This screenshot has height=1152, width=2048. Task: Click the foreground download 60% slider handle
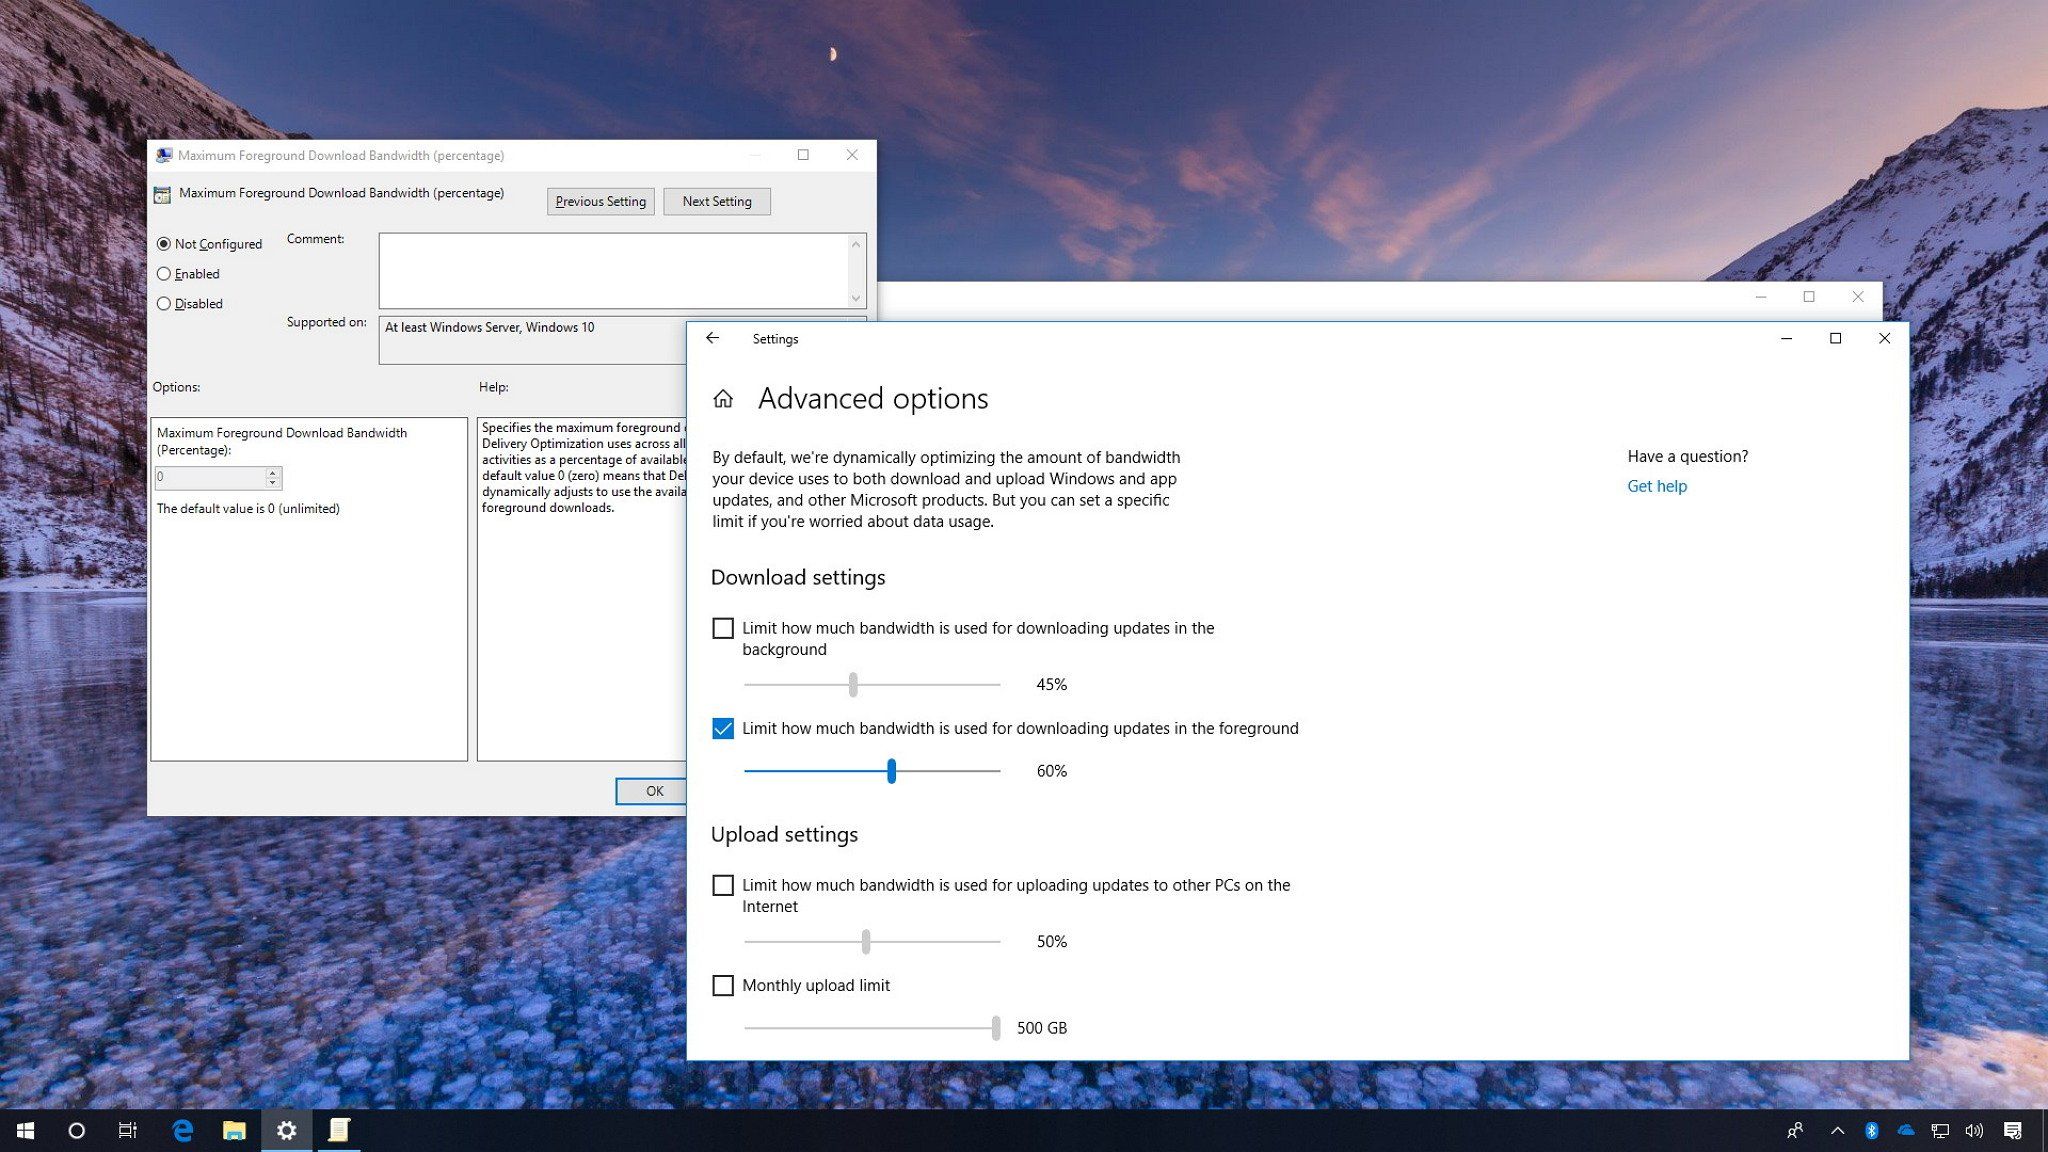891,771
